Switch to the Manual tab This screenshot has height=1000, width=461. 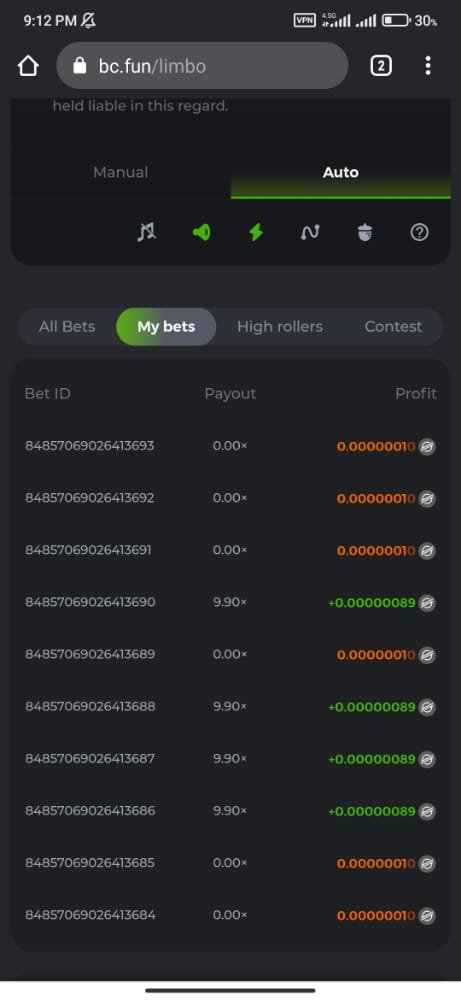121,172
